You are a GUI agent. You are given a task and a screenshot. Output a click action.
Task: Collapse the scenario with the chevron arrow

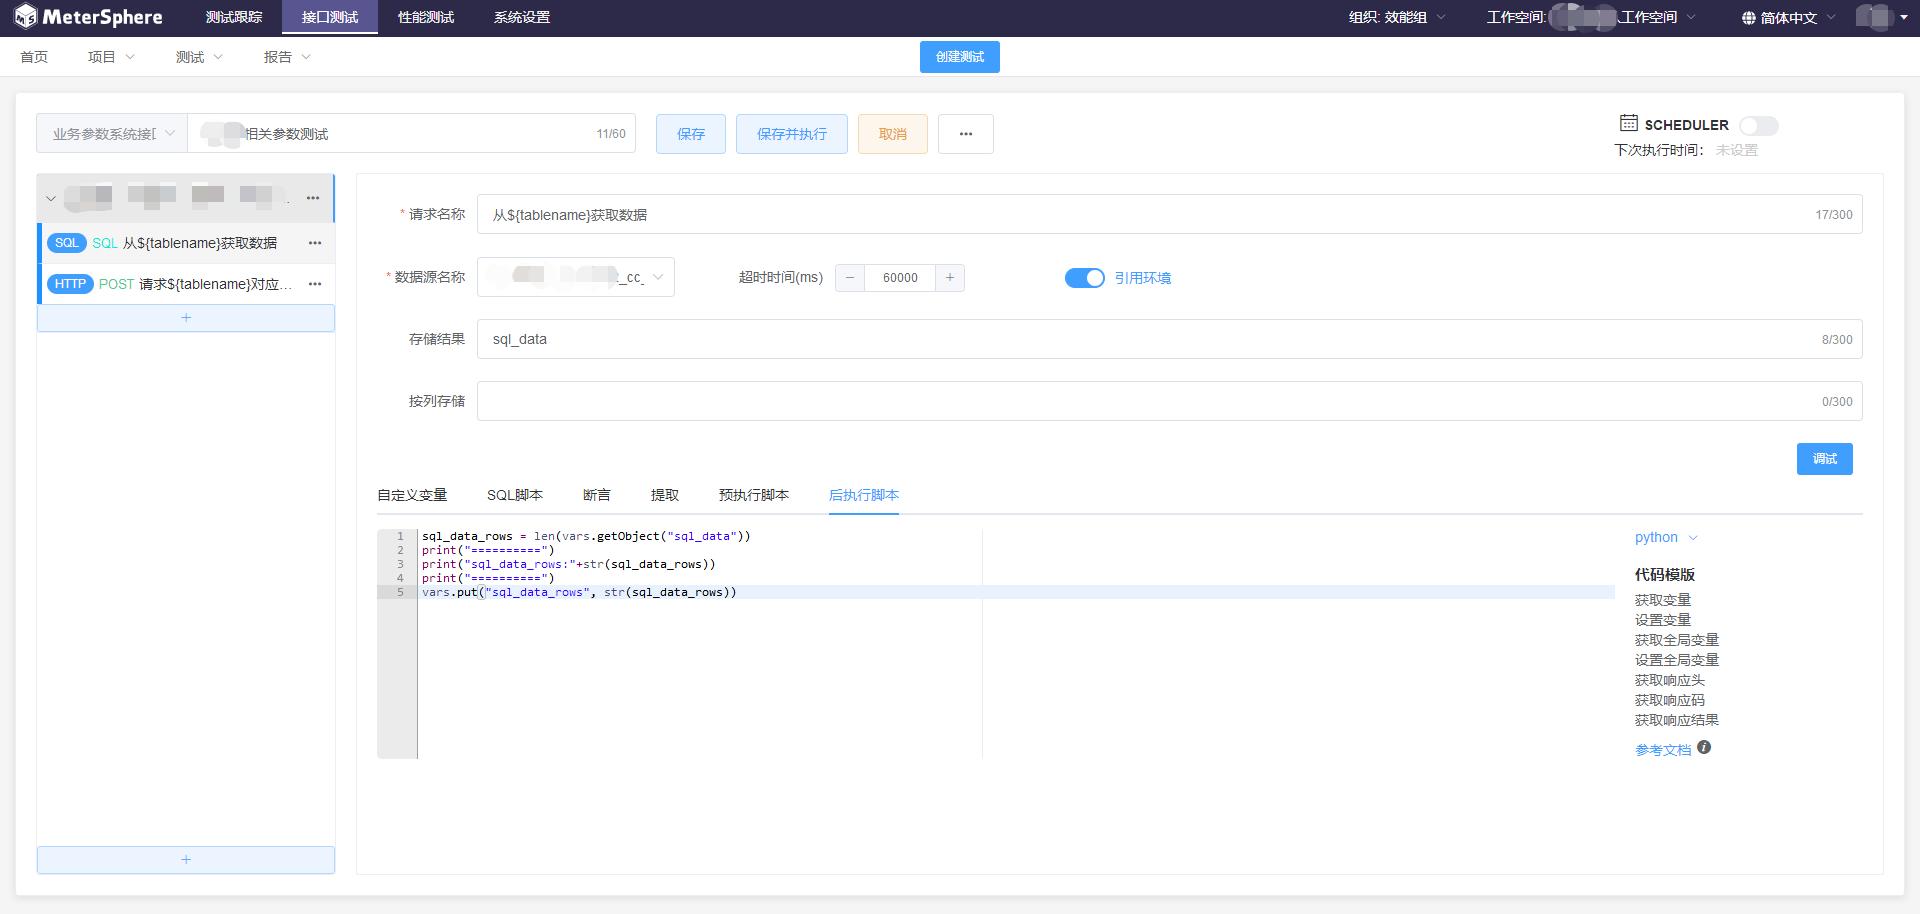tap(51, 198)
